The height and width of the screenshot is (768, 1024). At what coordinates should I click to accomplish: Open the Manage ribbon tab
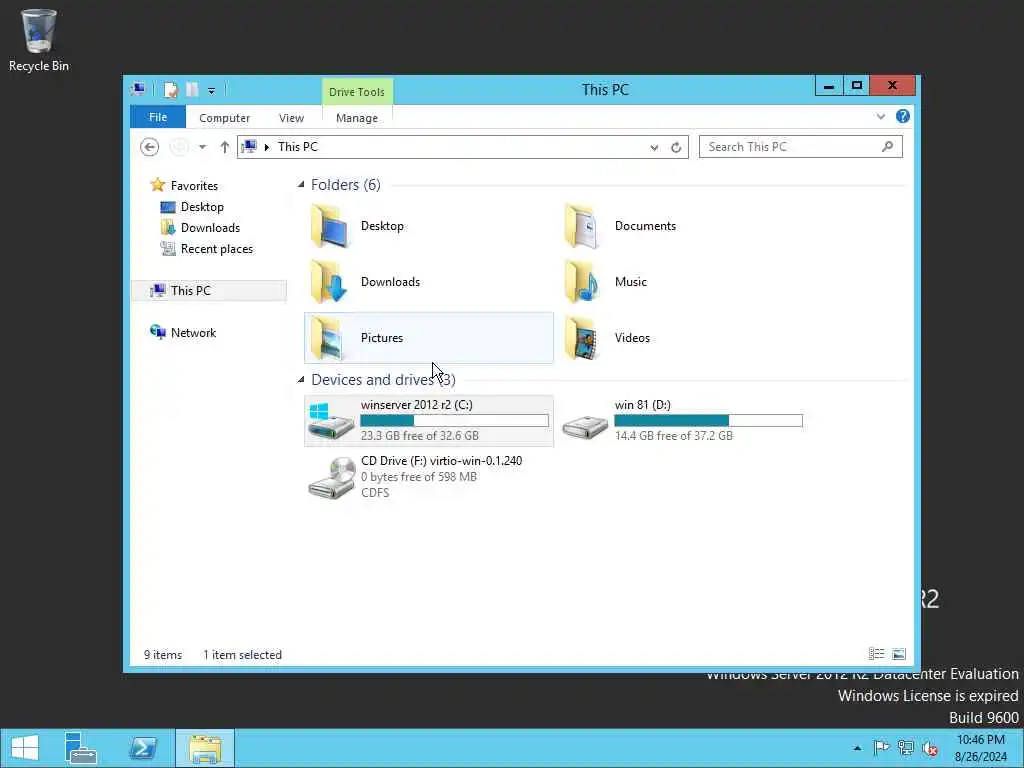click(357, 118)
